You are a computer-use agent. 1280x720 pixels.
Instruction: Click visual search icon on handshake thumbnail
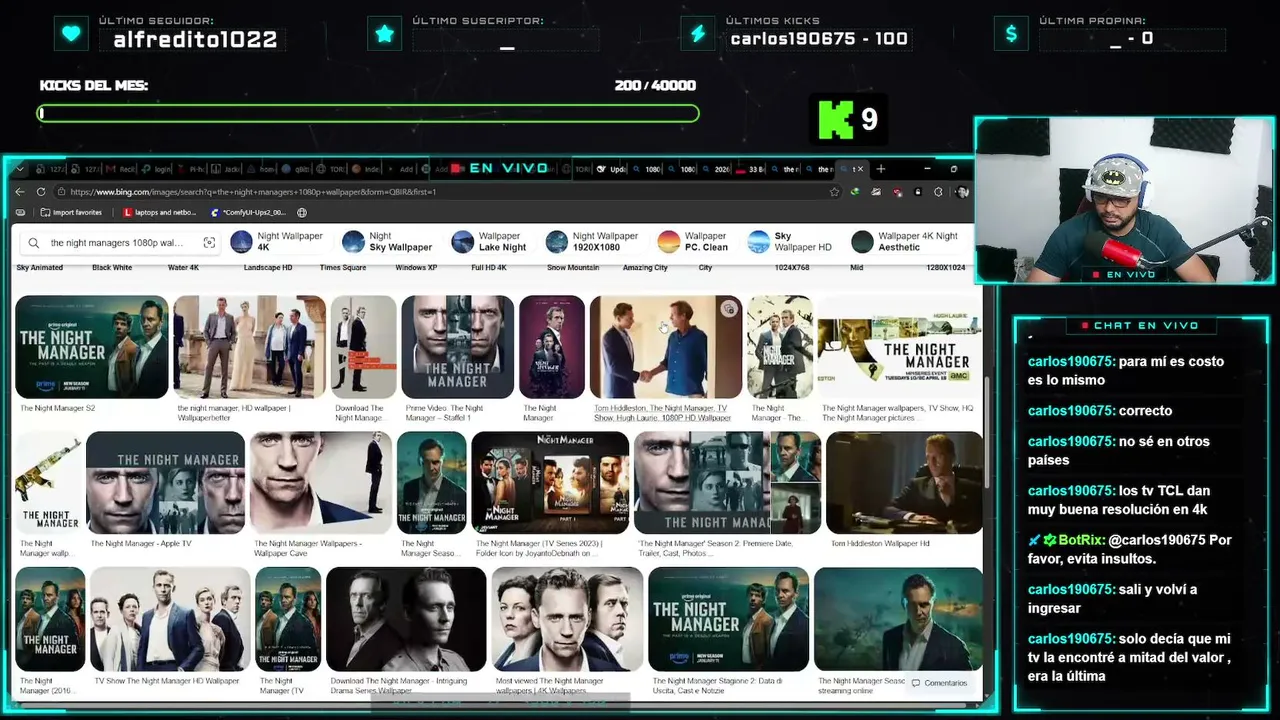728,310
